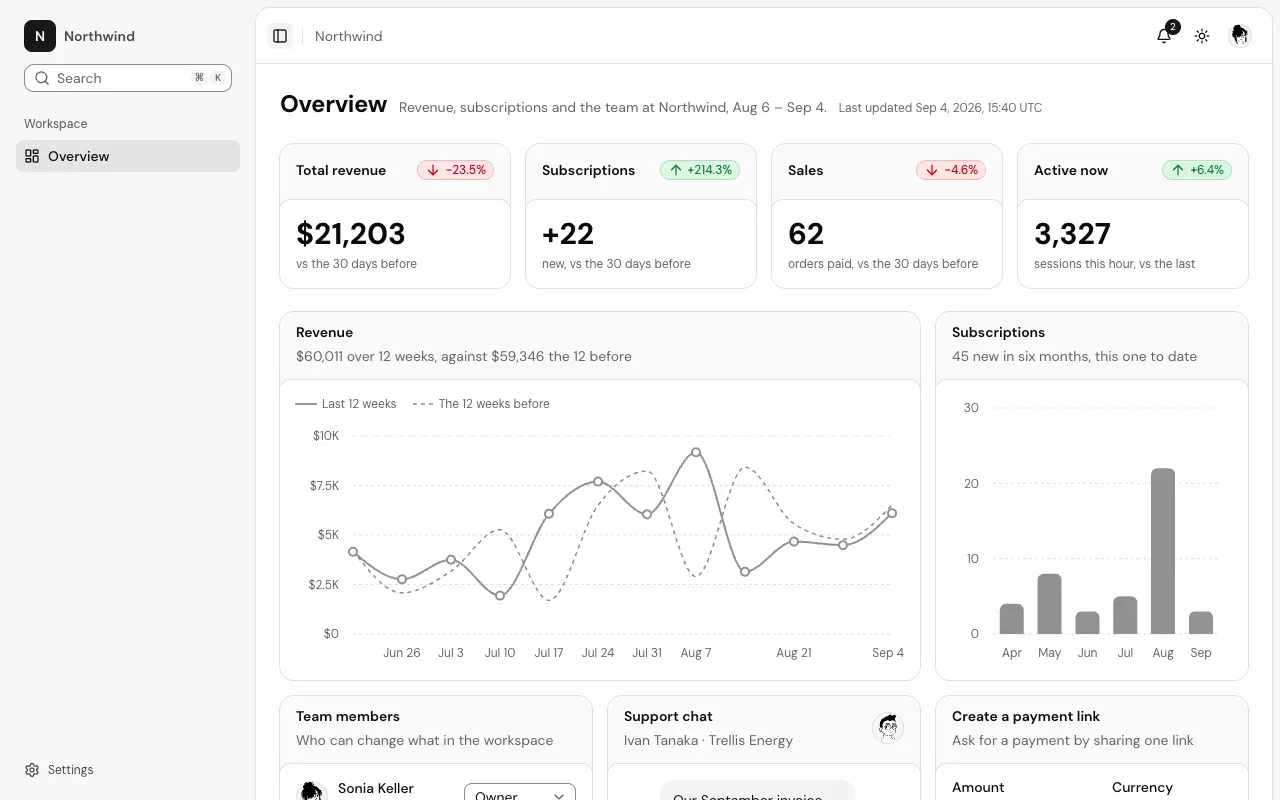Click "The 12 weeks before" legend entry
The width and height of the screenshot is (1280, 800).
pos(481,404)
